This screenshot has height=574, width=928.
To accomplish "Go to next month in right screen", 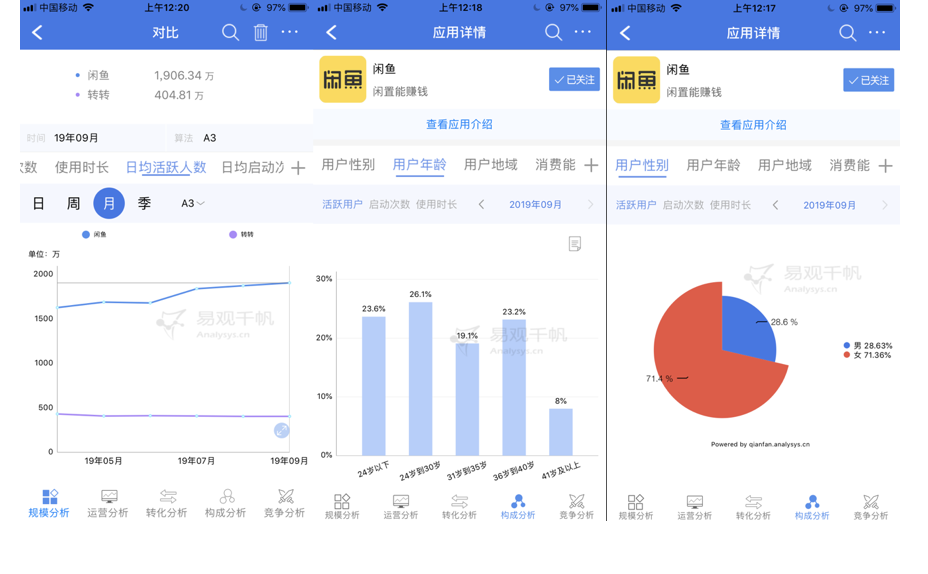I will (x=884, y=205).
